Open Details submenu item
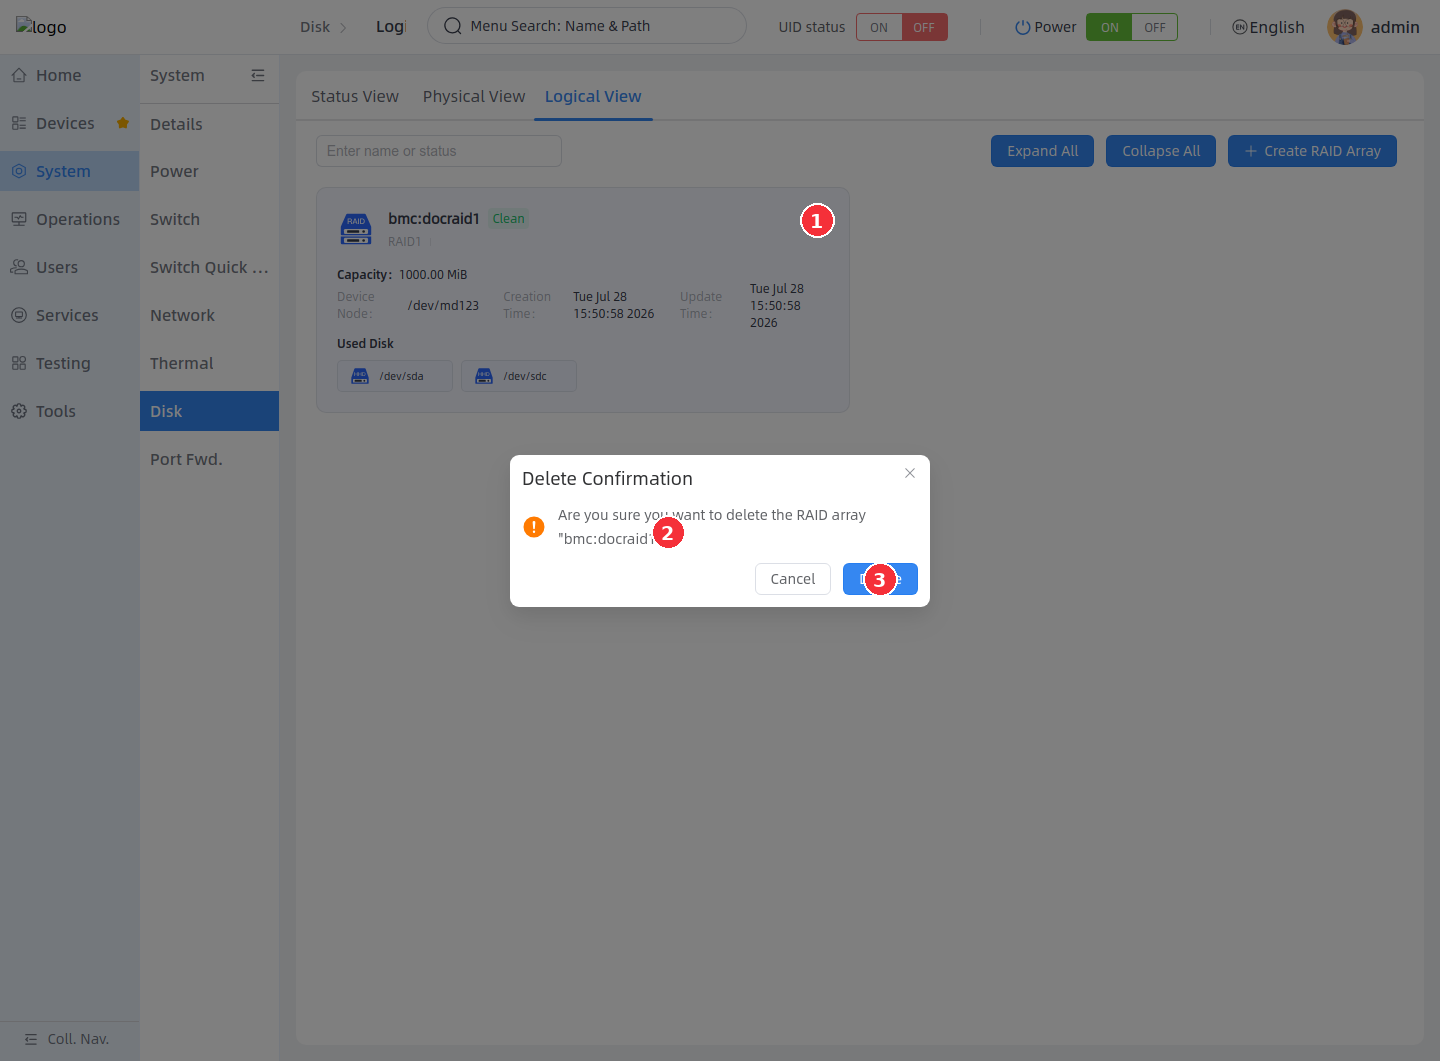 209,124
